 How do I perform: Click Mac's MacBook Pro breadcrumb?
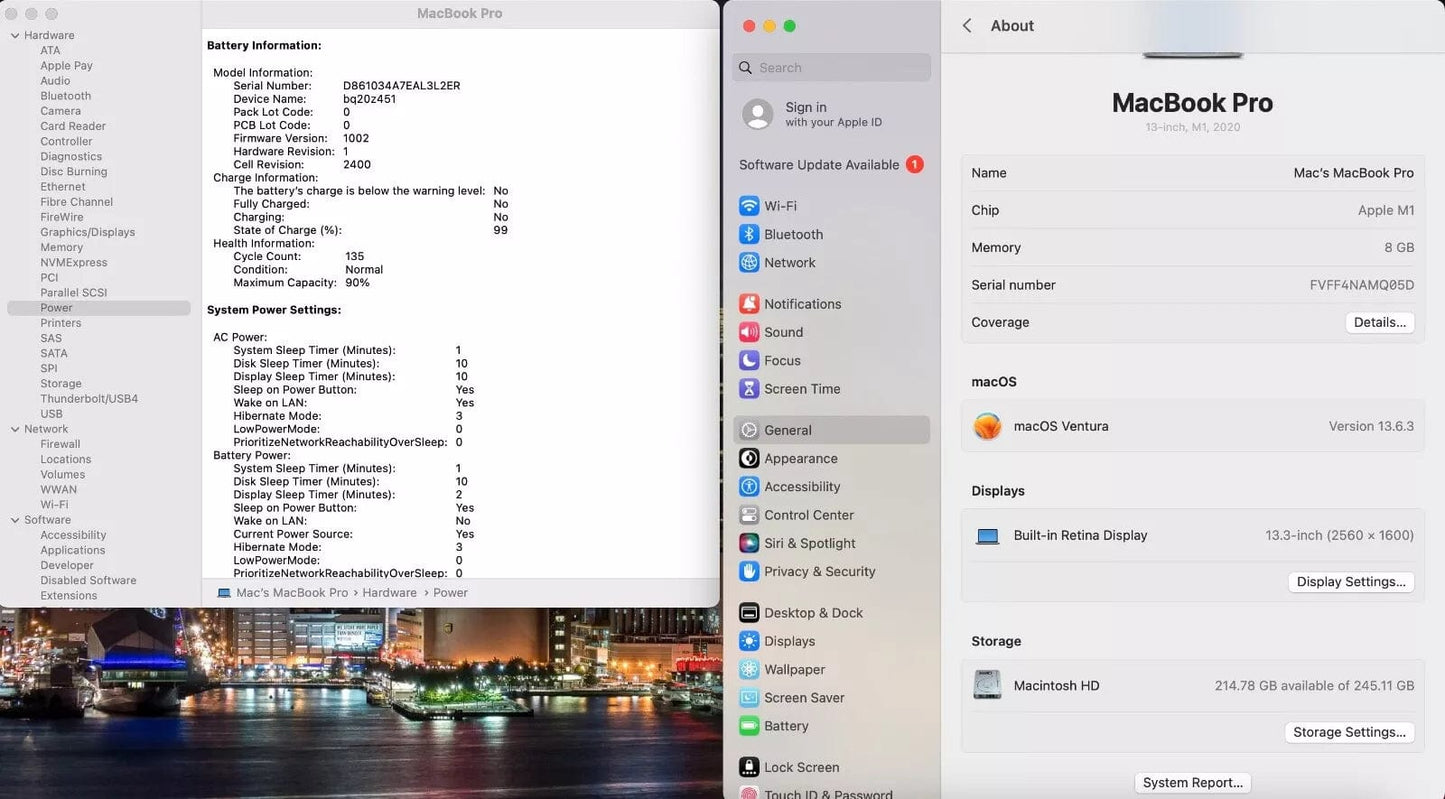pyautogui.click(x=291, y=593)
